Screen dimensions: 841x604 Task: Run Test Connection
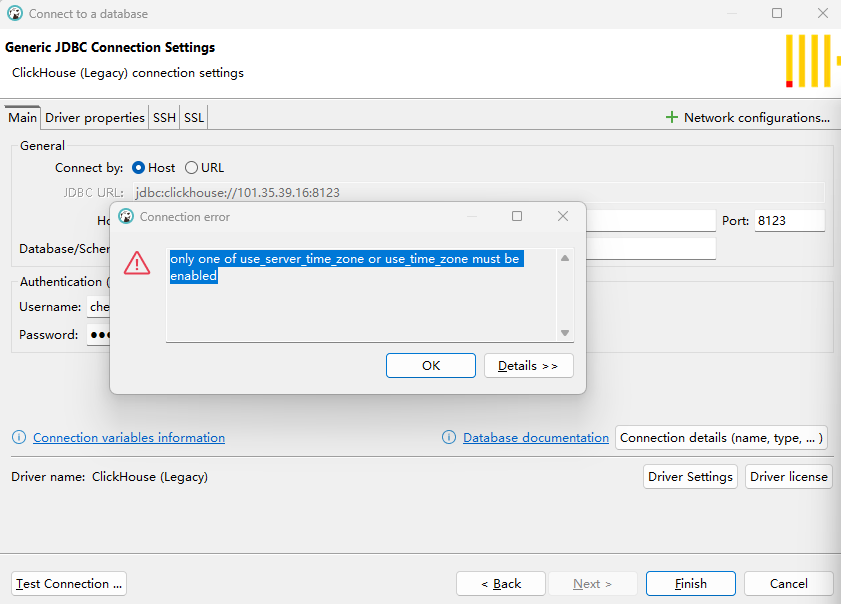click(68, 583)
